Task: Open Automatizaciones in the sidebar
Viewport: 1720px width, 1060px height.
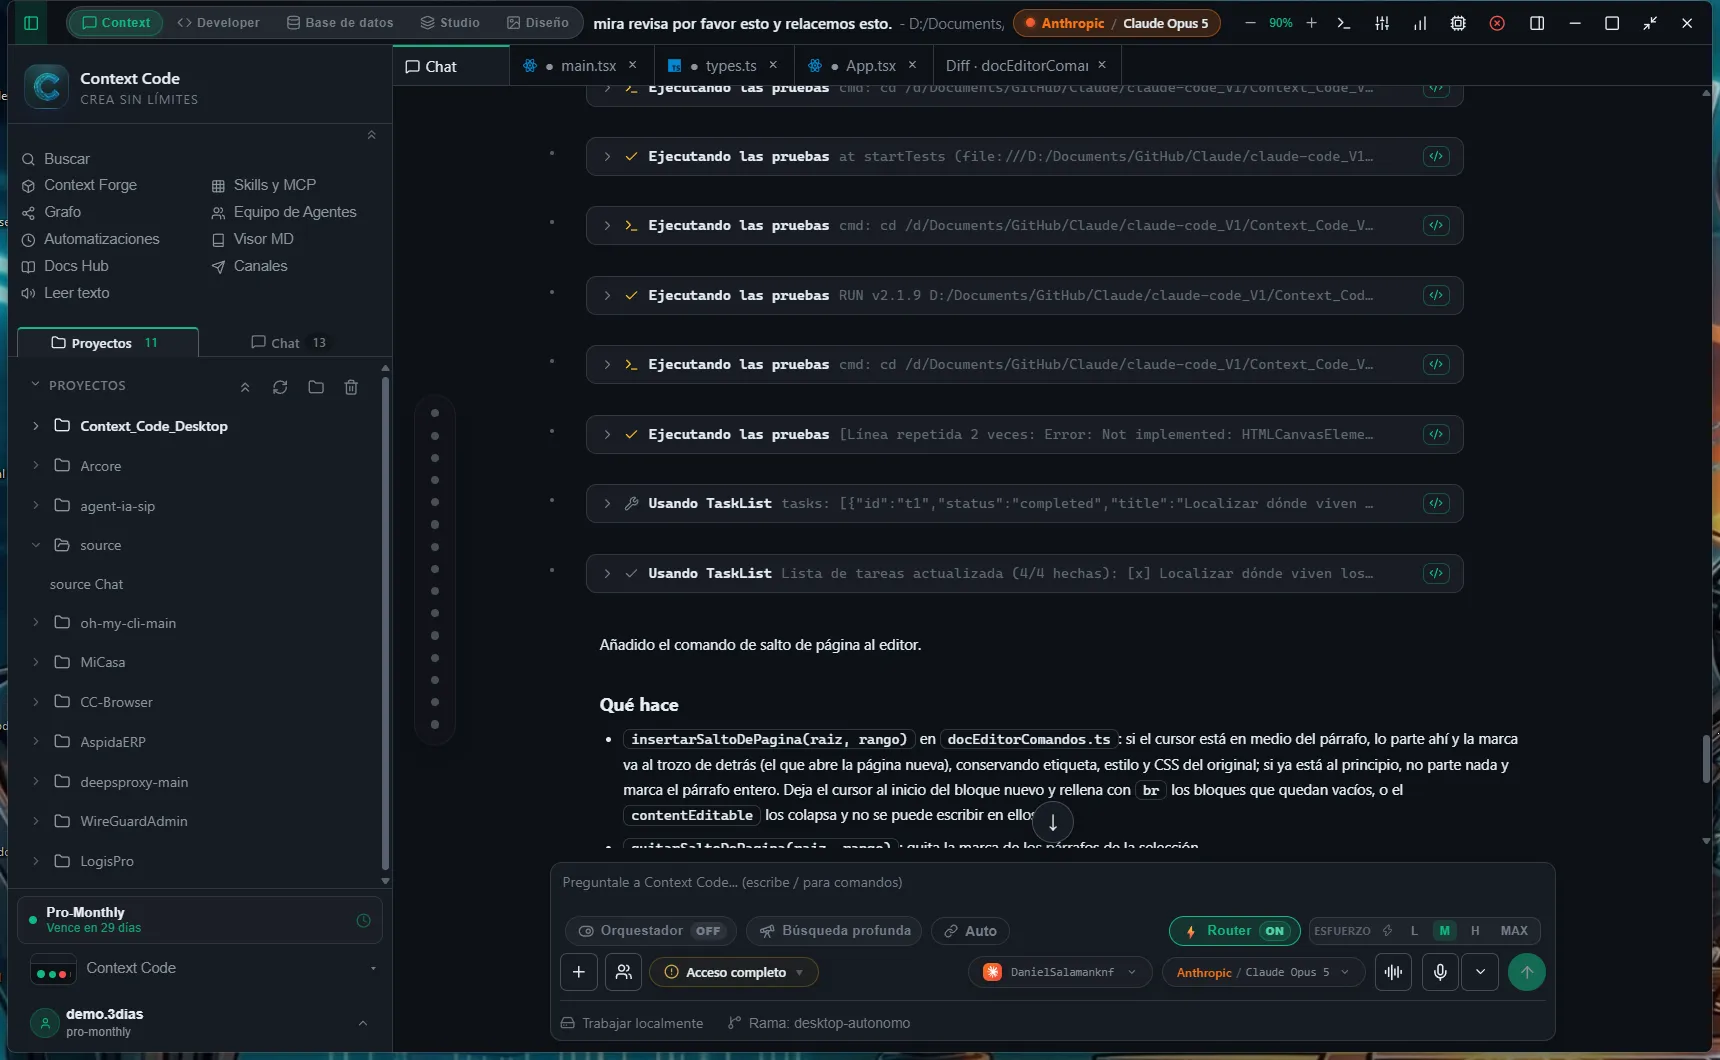Action: pos(91,239)
